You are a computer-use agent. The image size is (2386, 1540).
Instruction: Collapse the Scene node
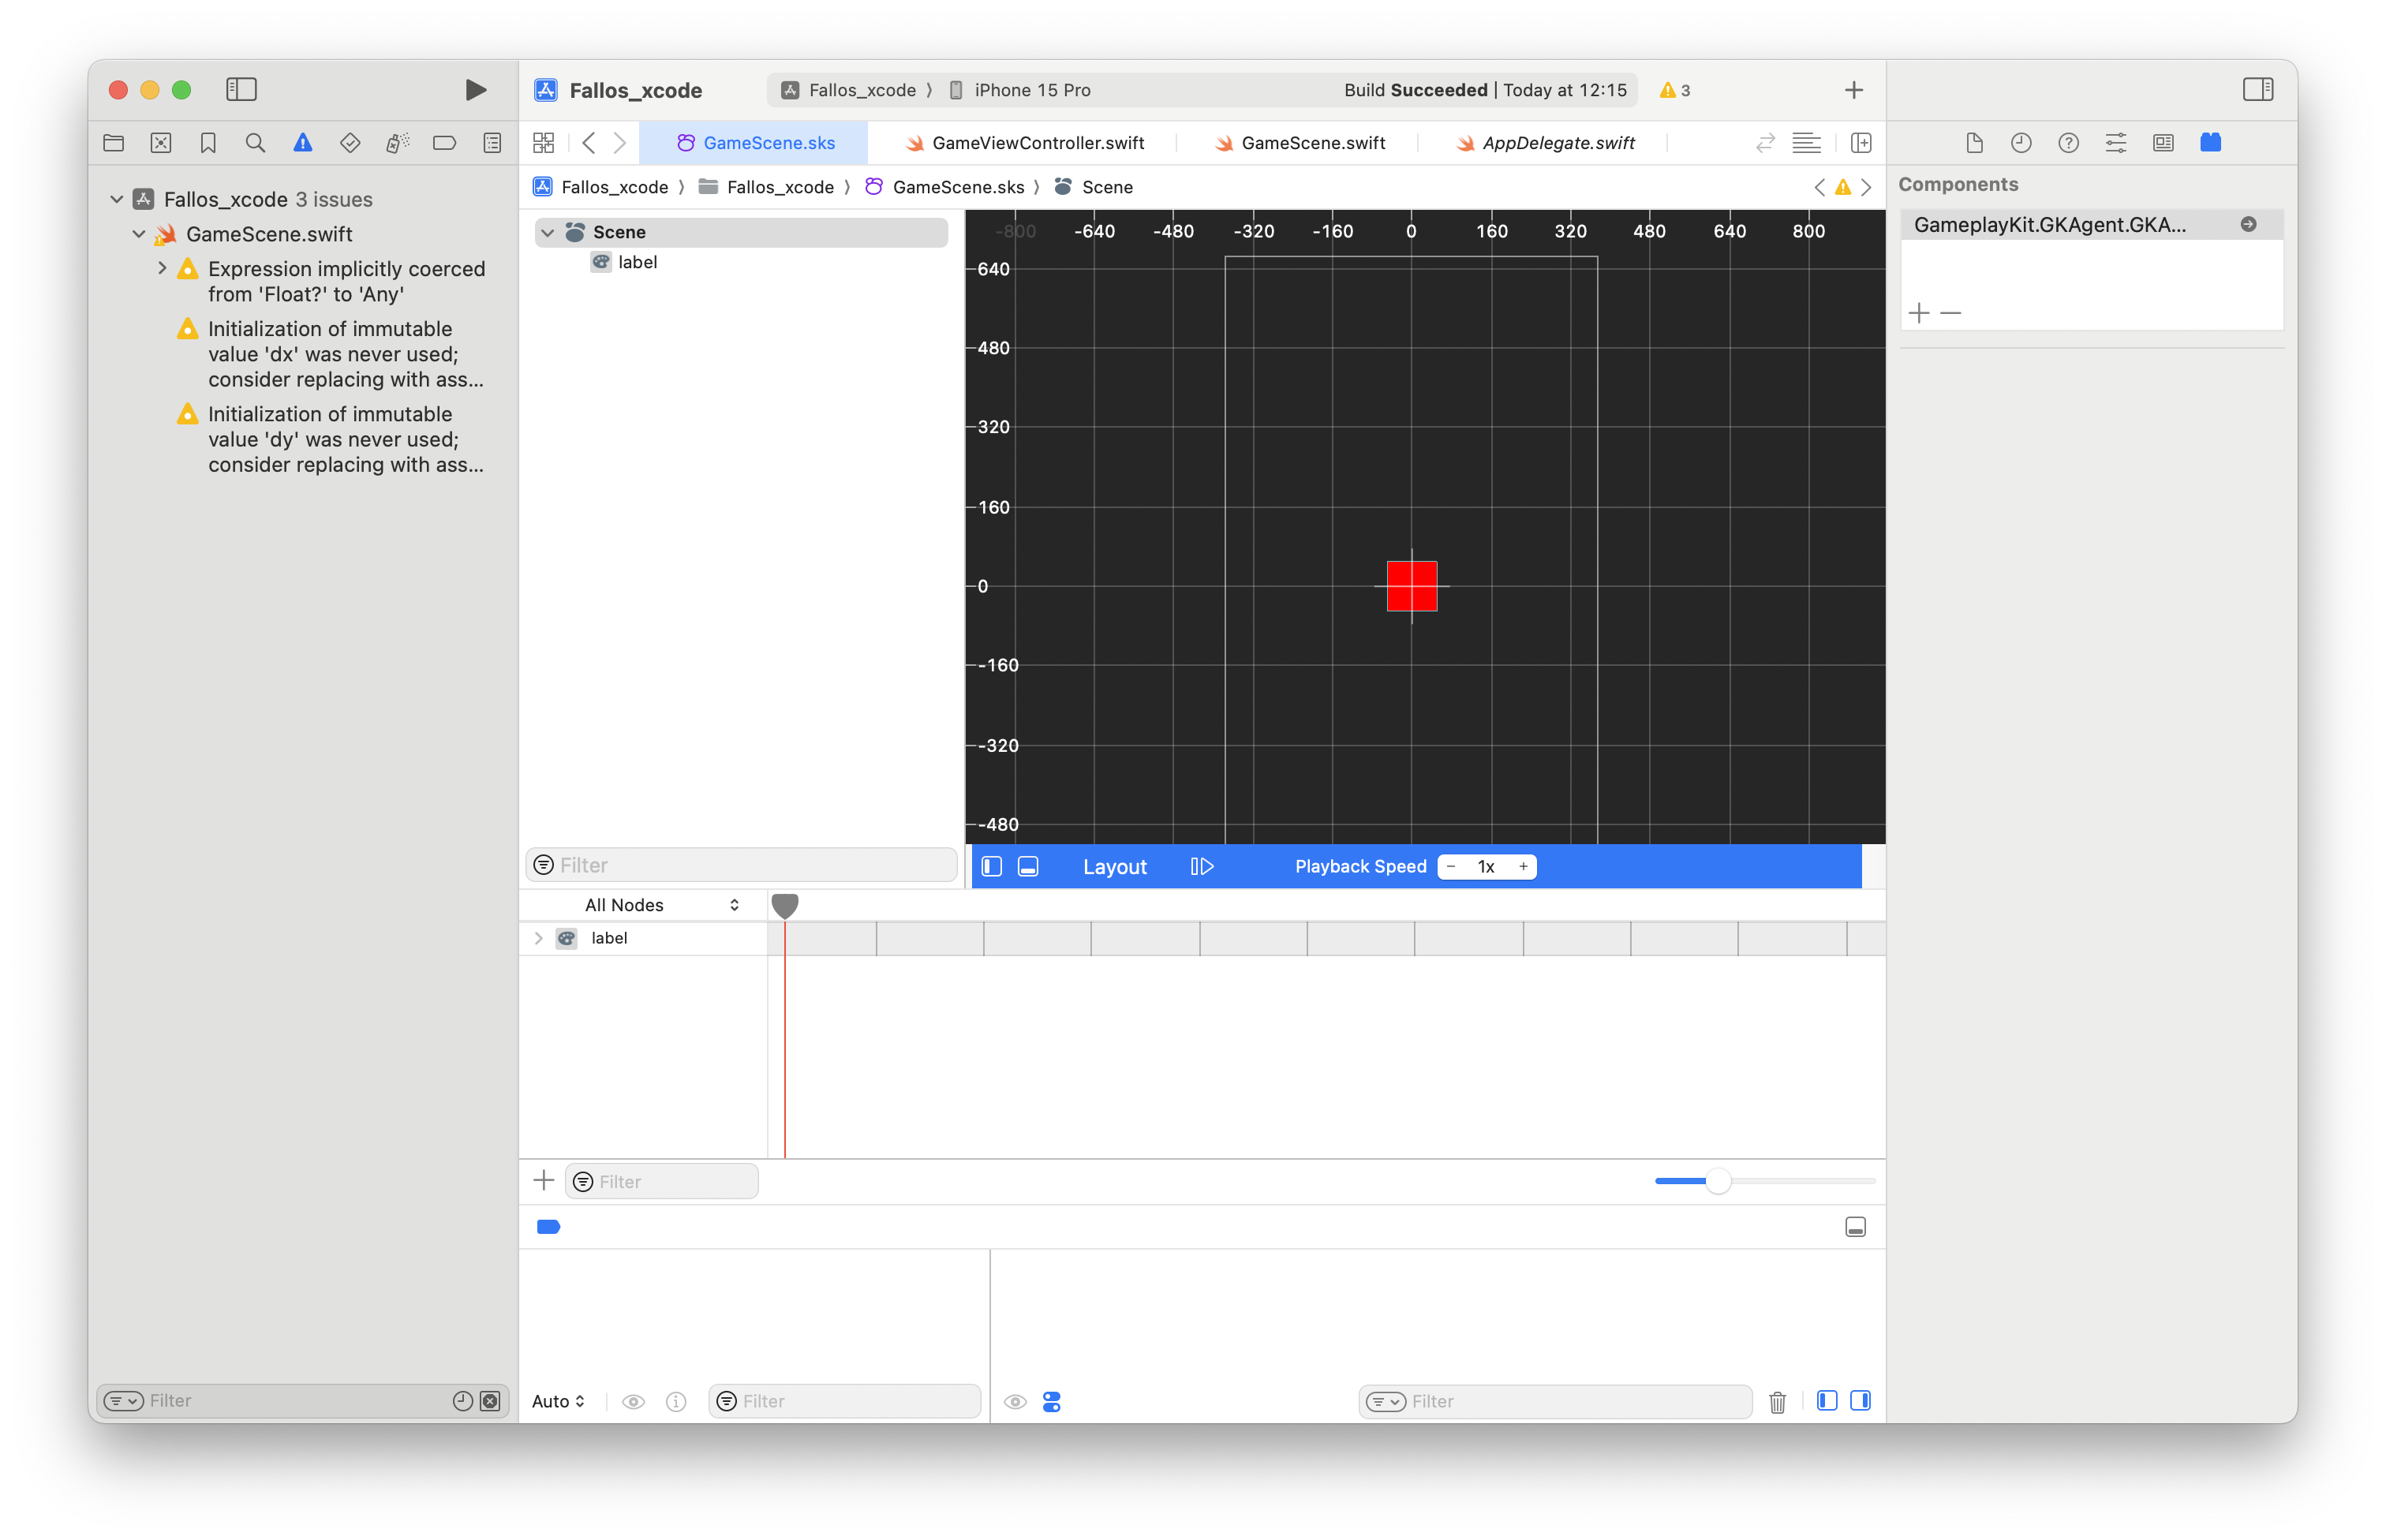tap(548, 232)
